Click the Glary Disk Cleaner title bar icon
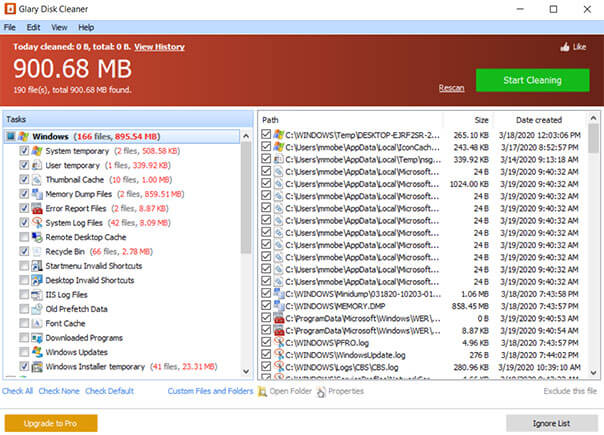 click(x=10, y=9)
